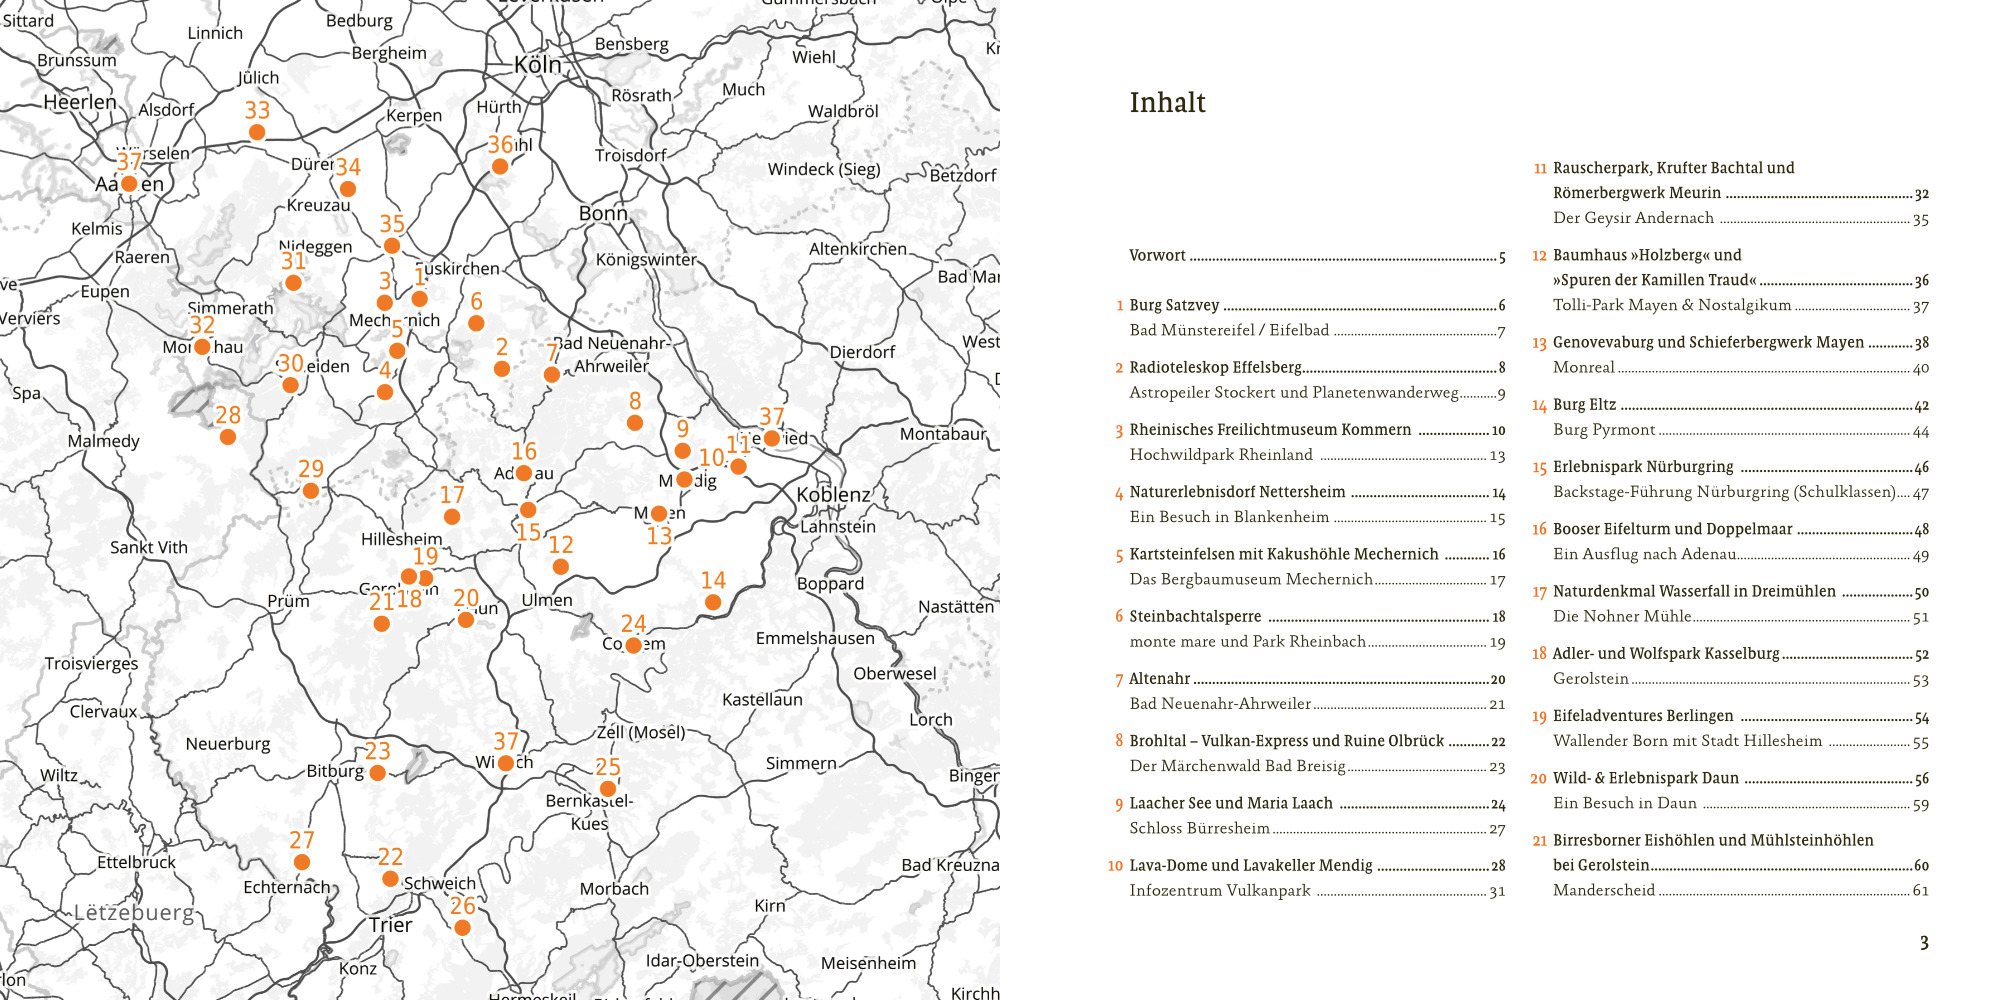Click the Inhalt heading
Screen dimensions: 2000x1000
1167,103
